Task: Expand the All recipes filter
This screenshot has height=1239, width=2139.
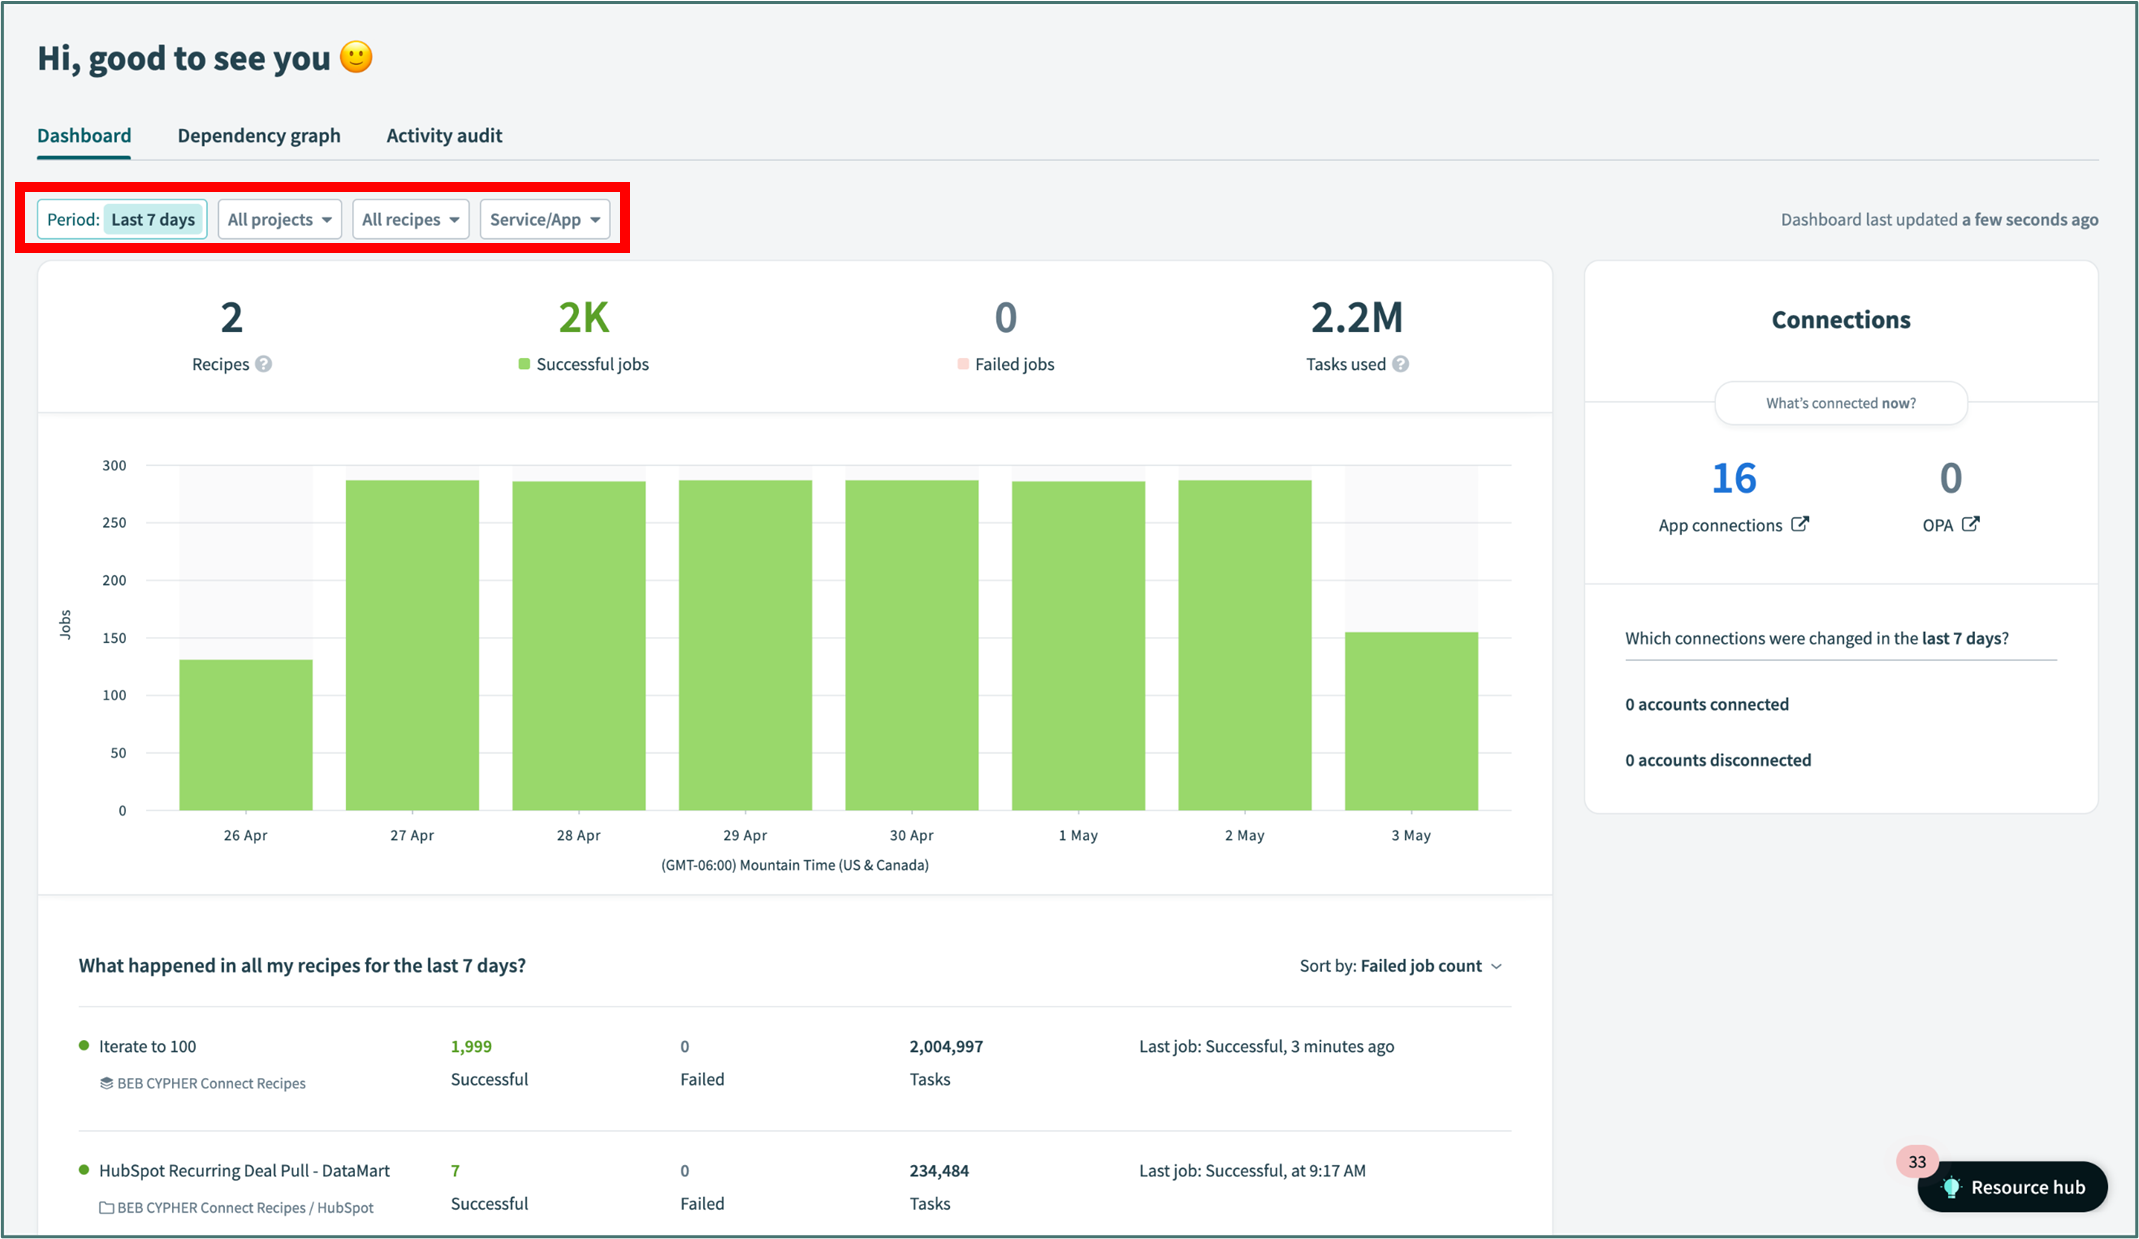Action: point(410,219)
